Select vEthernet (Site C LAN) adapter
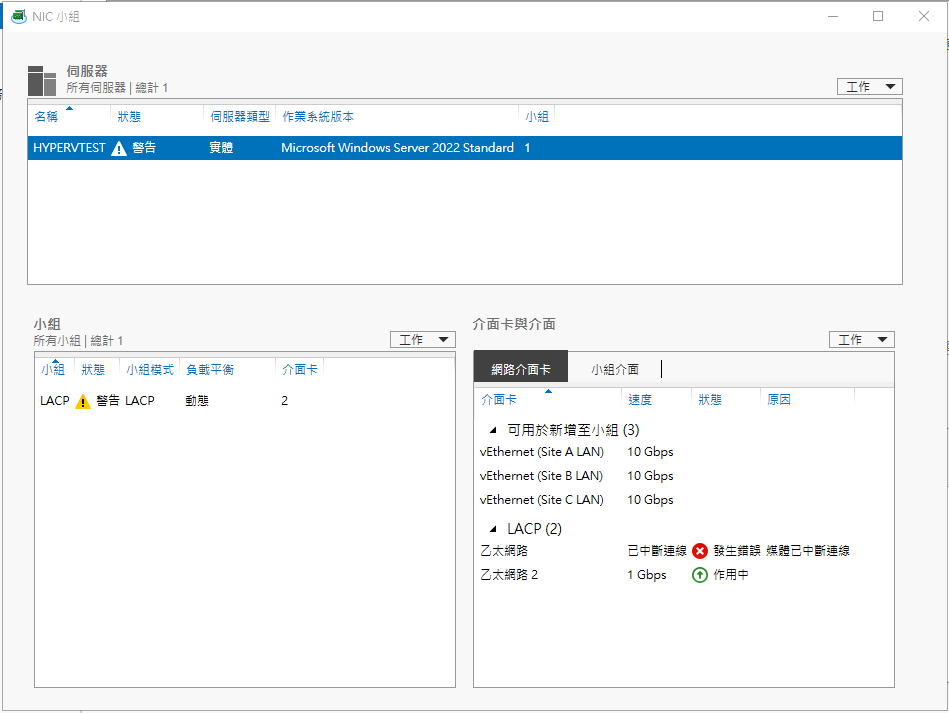The height and width of the screenshot is (713, 949). click(683, 500)
